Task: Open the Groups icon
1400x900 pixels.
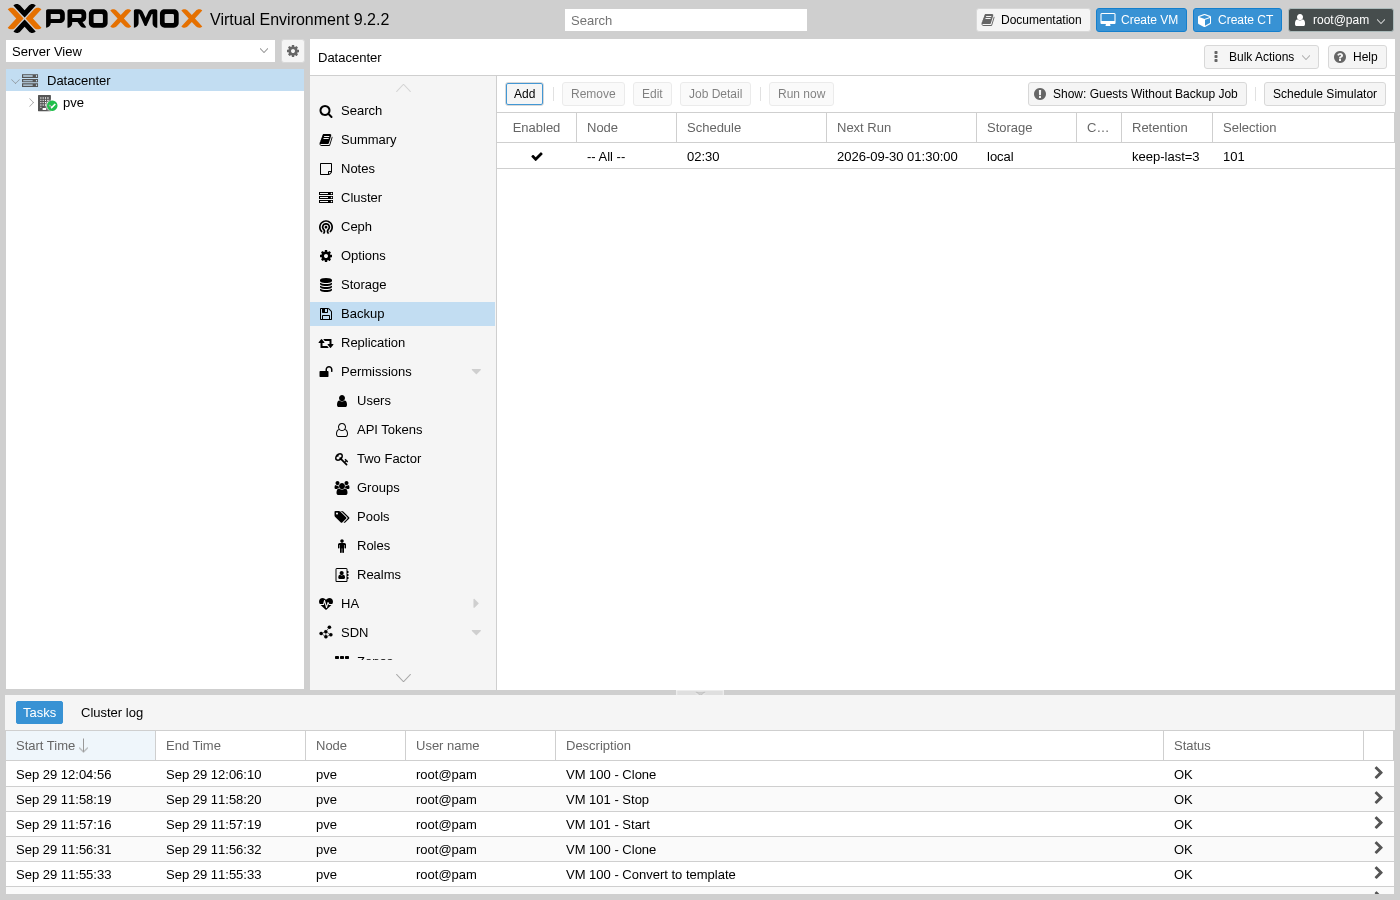Action: tap(342, 488)
